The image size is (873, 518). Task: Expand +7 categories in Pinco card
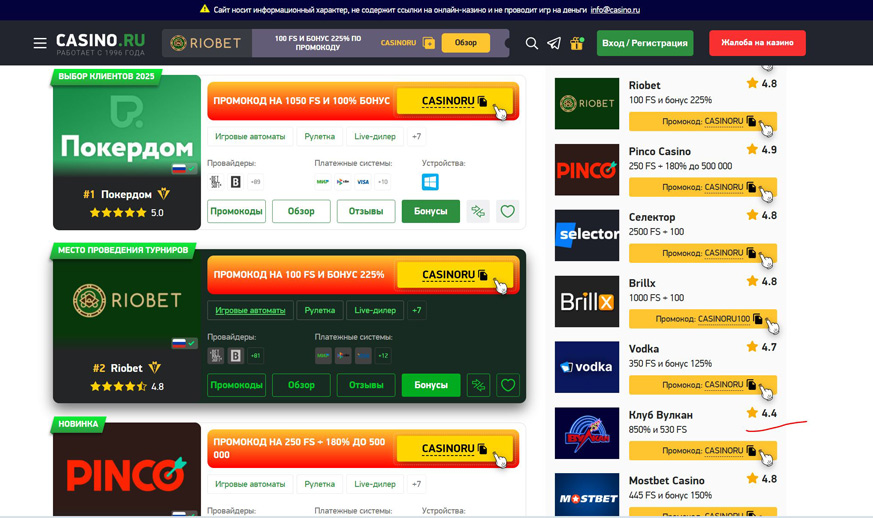click(416, 484)
